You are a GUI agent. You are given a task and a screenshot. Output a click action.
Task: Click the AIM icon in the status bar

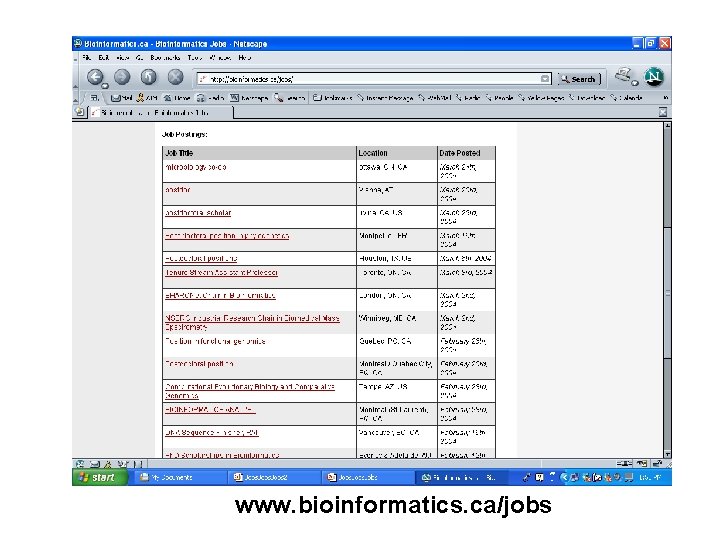click(109, 464)
